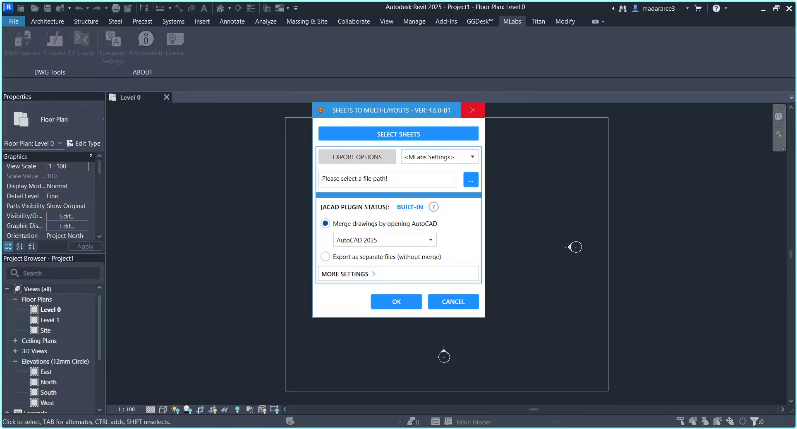
Task: Click the crop view icon in view control bar
Action: coord(200,409)
